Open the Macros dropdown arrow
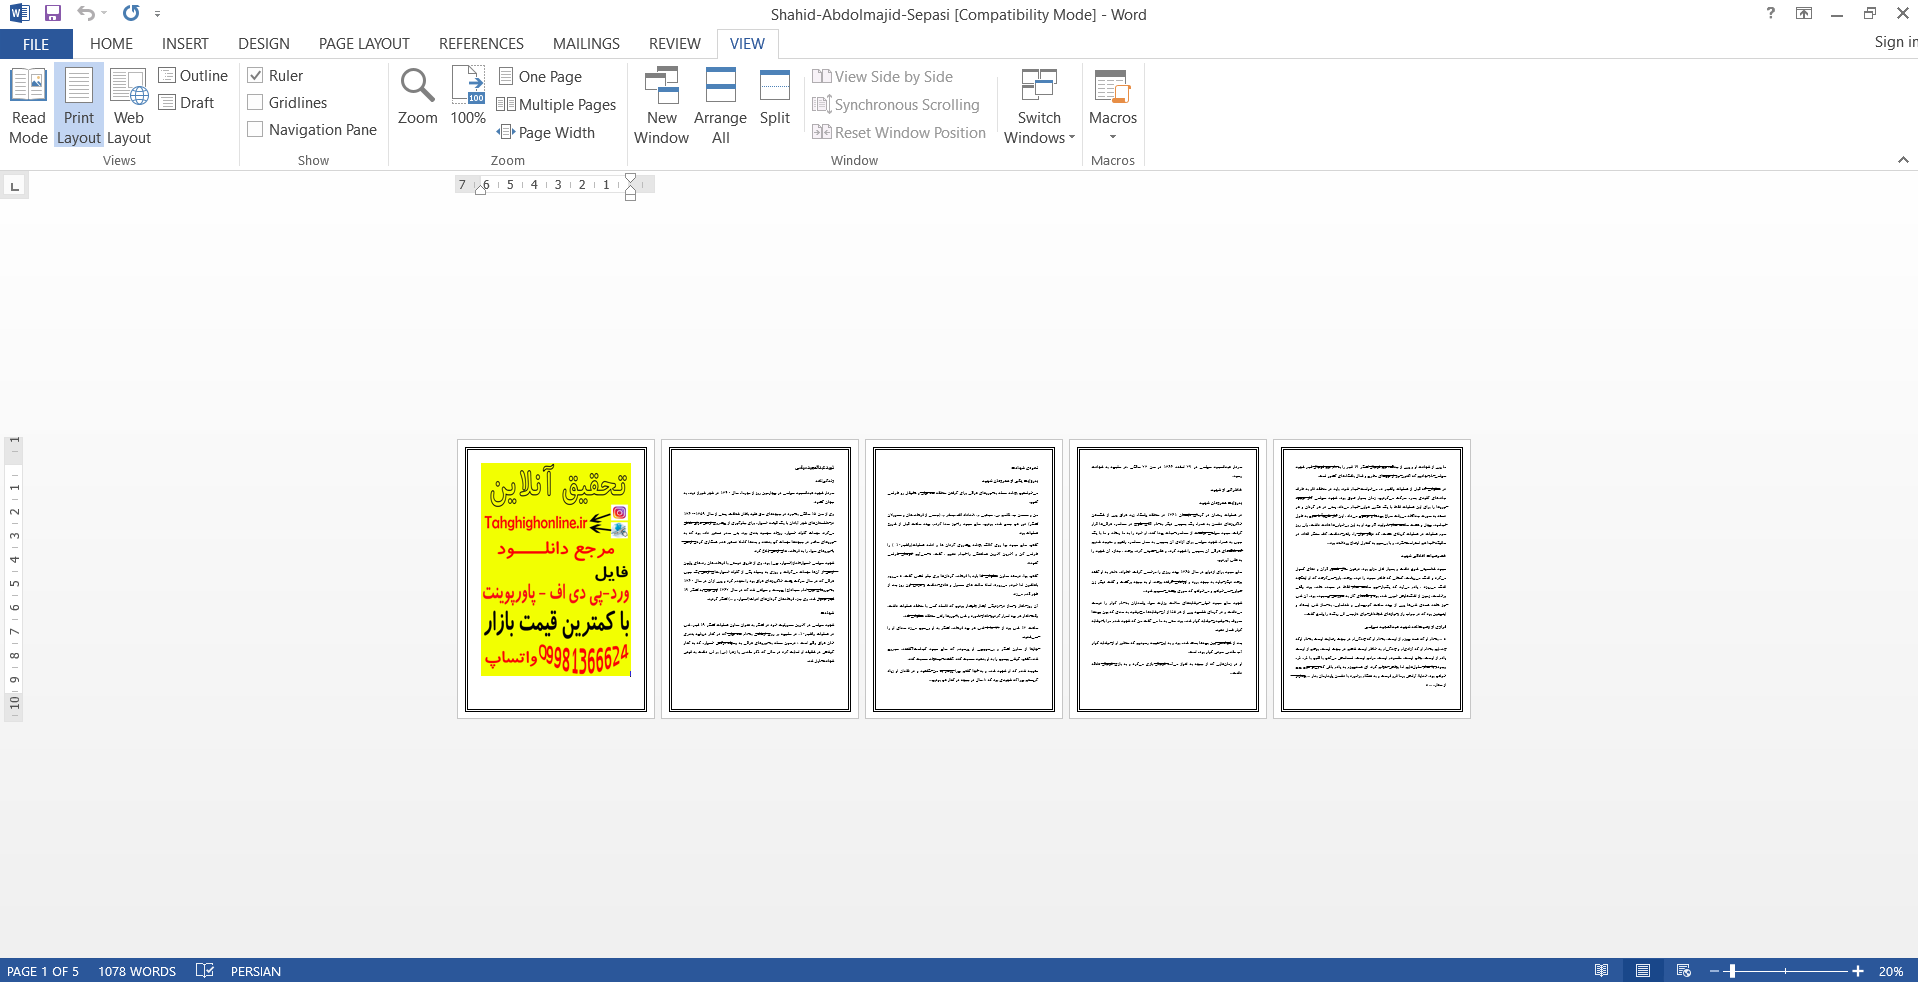The height and width of the screenshot is (982, 1918). pos(1113,137)
